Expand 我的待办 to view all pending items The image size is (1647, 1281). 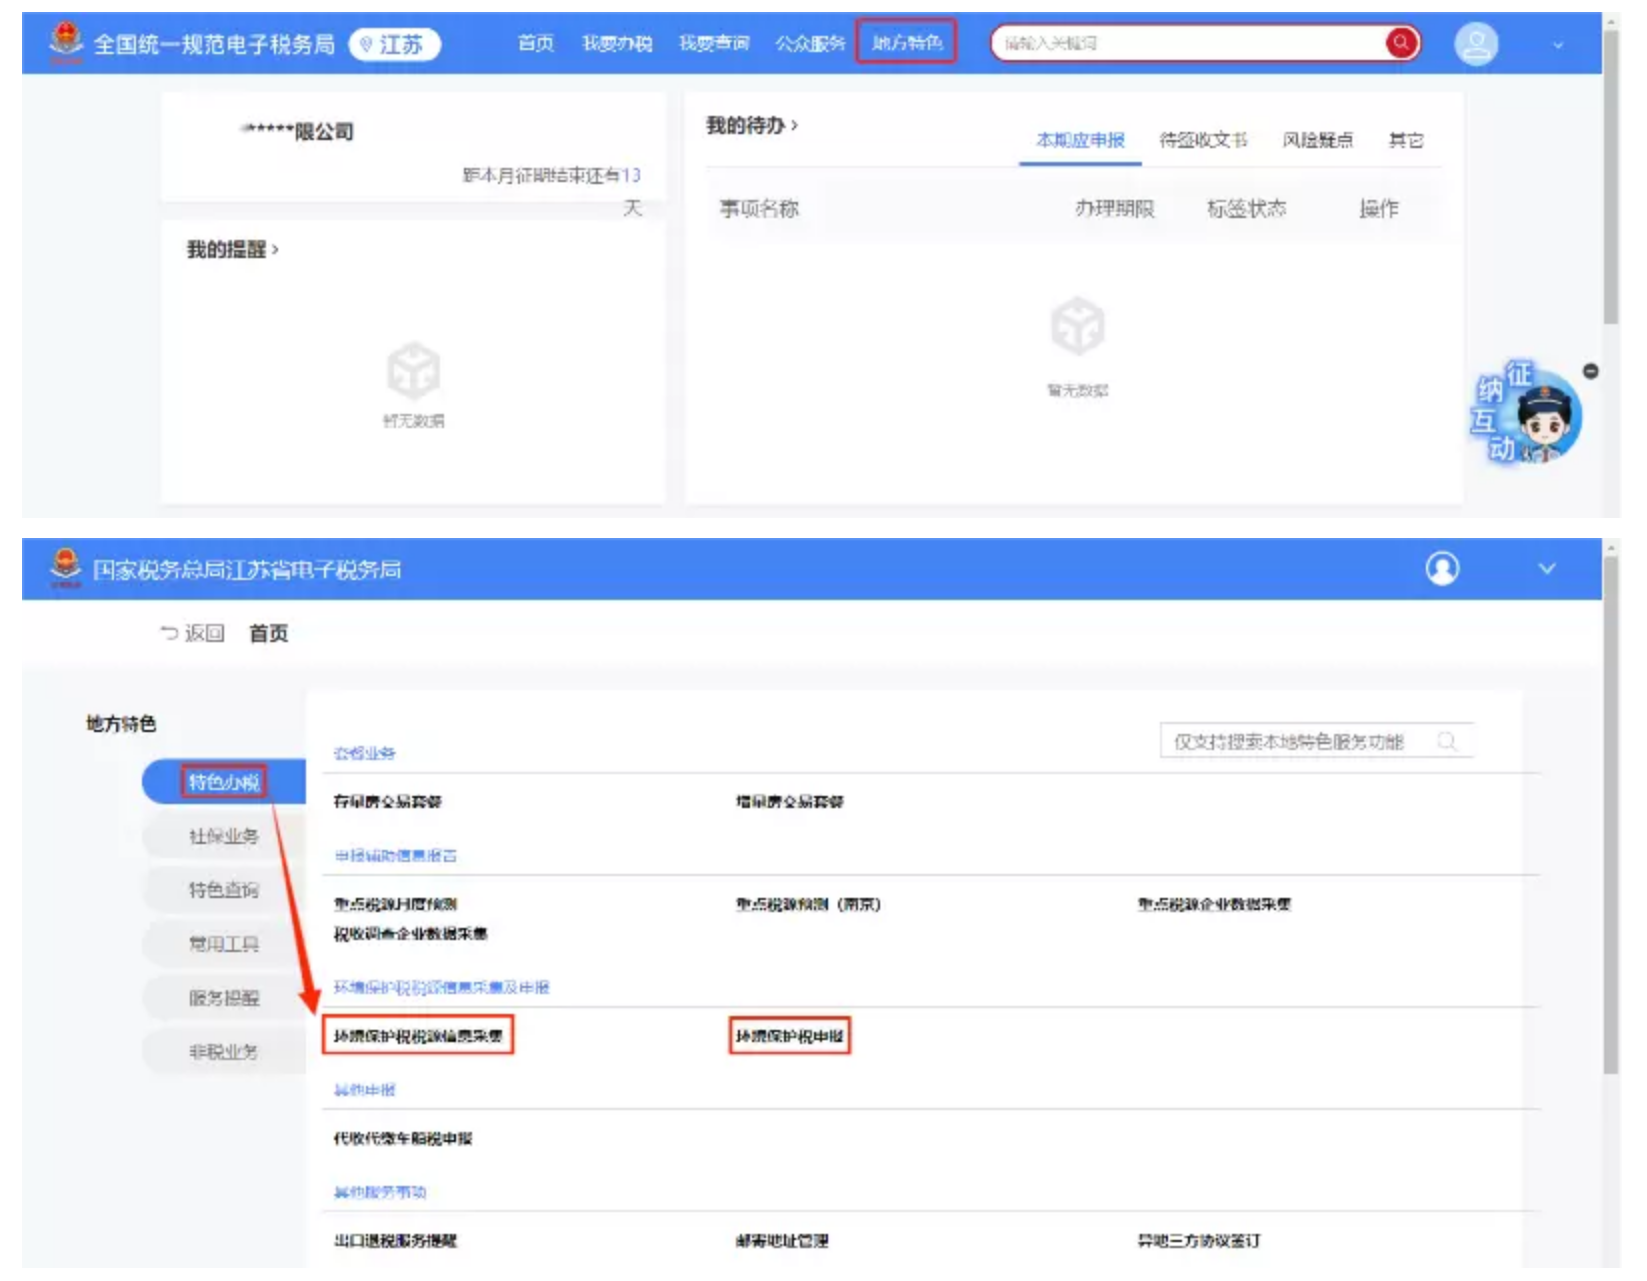[755, 123]
